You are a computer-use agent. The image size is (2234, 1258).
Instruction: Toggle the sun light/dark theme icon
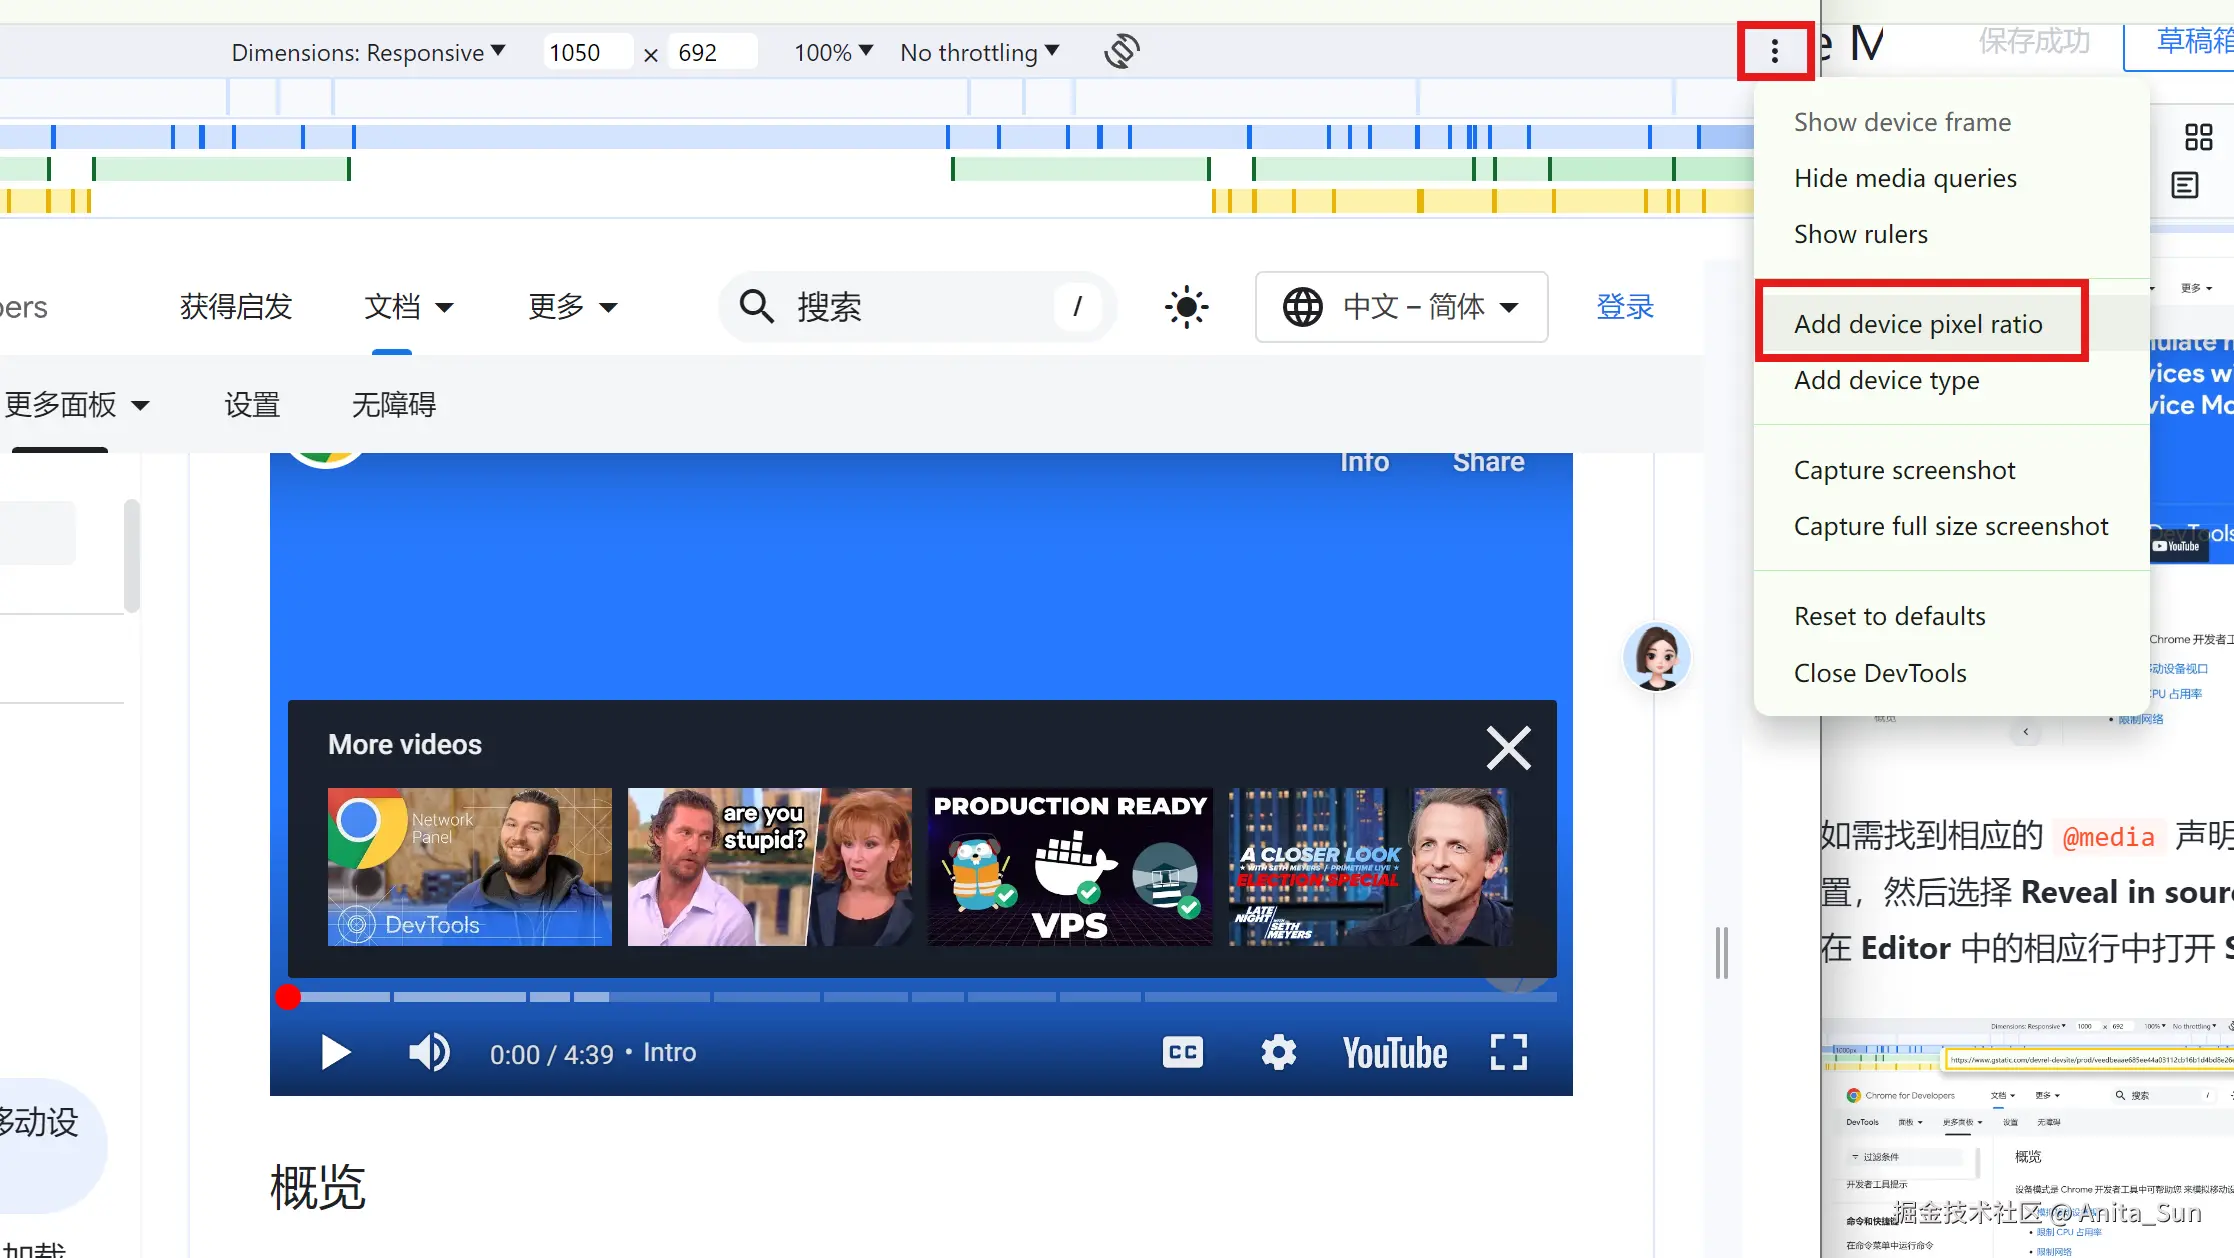pos(1187,307)
